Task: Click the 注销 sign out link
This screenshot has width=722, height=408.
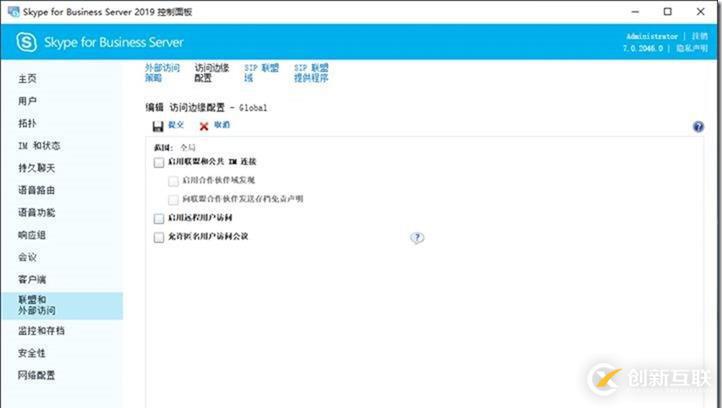Action: (x=699, y=36)
